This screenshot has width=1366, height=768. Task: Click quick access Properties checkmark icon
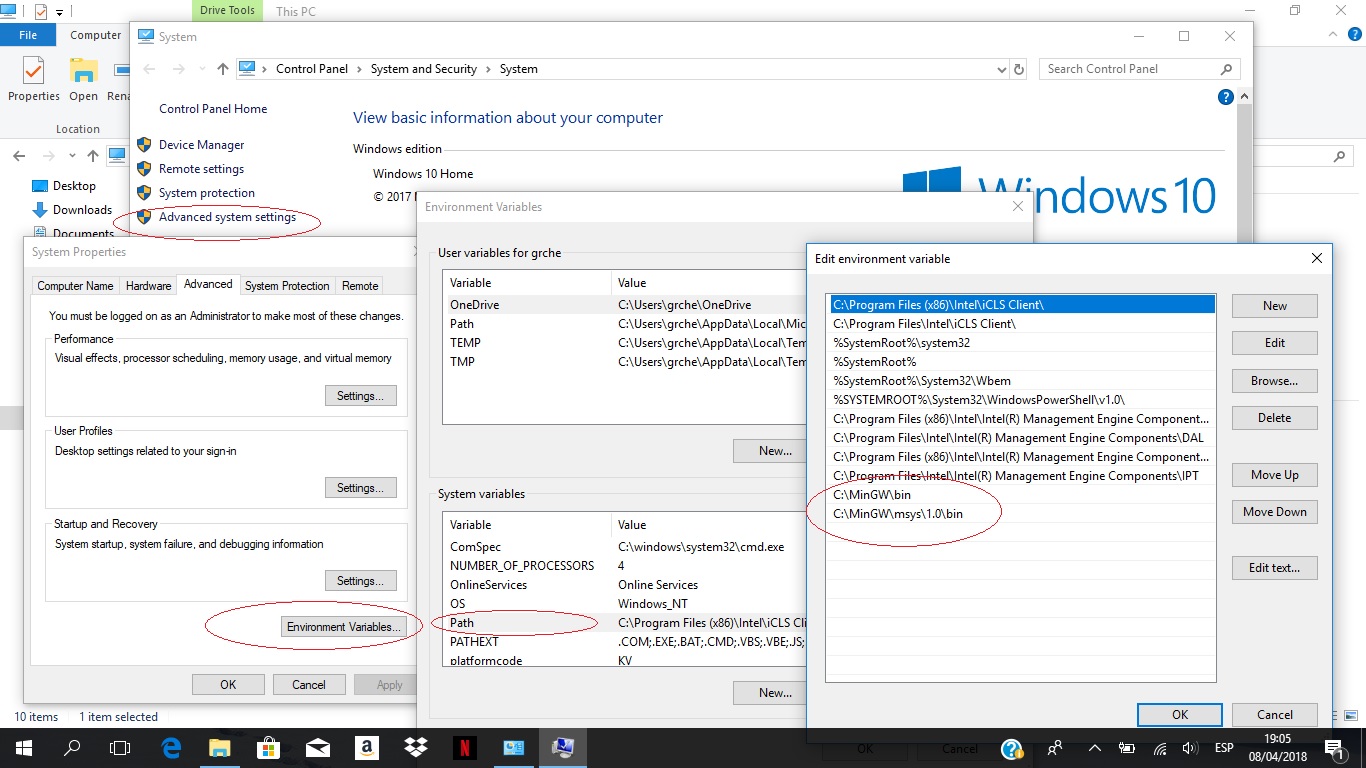coord(40,12)
